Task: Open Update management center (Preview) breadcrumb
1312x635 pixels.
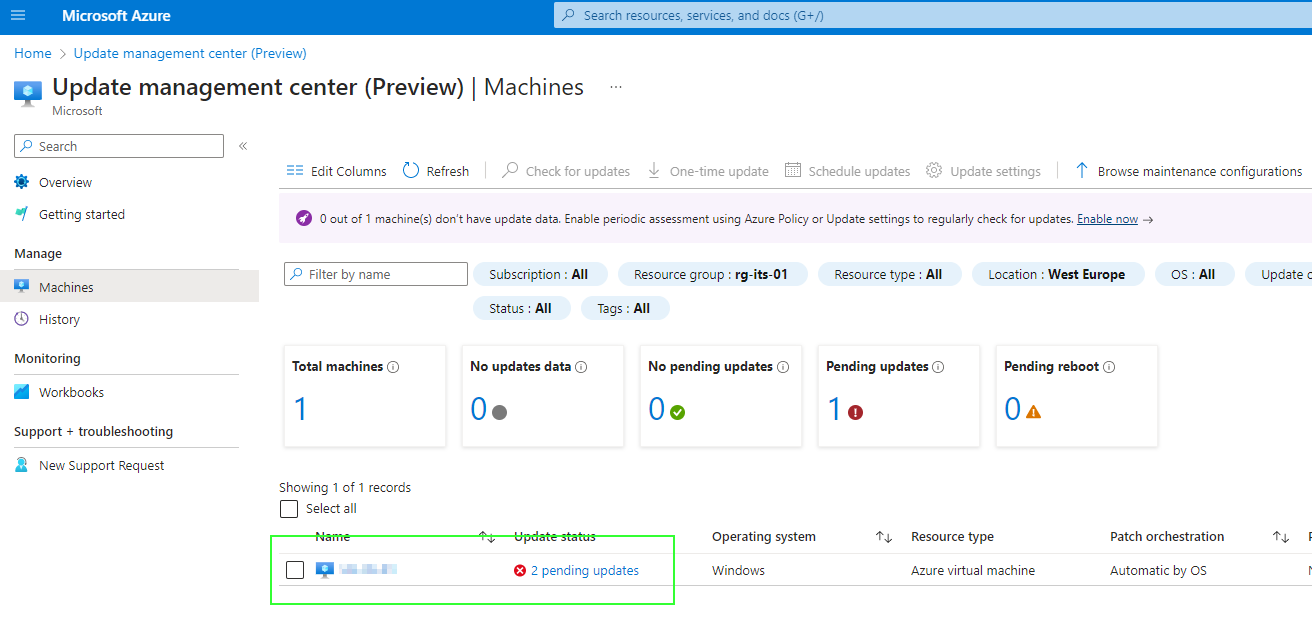Action: click(190, 53)
